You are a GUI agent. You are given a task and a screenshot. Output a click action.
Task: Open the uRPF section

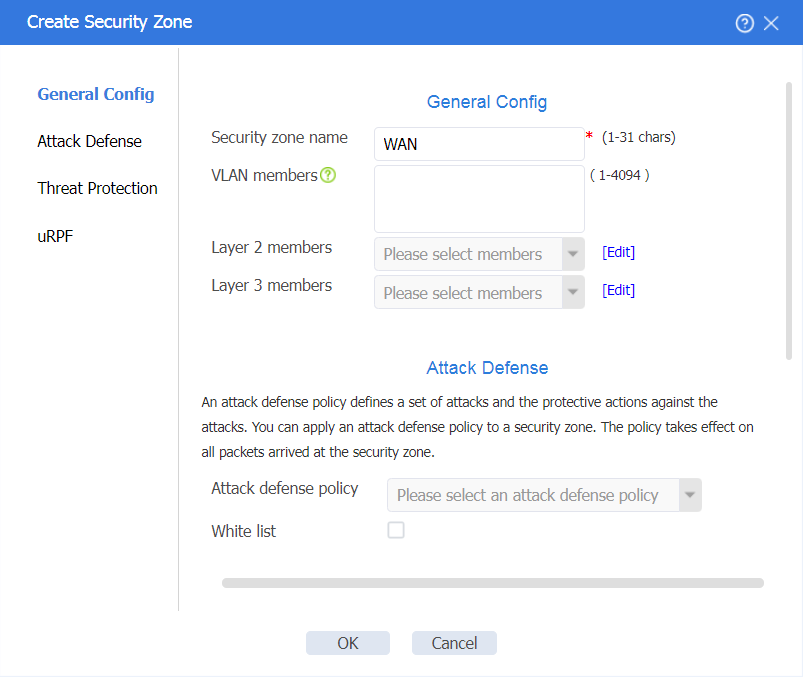(x=55, y=236)
